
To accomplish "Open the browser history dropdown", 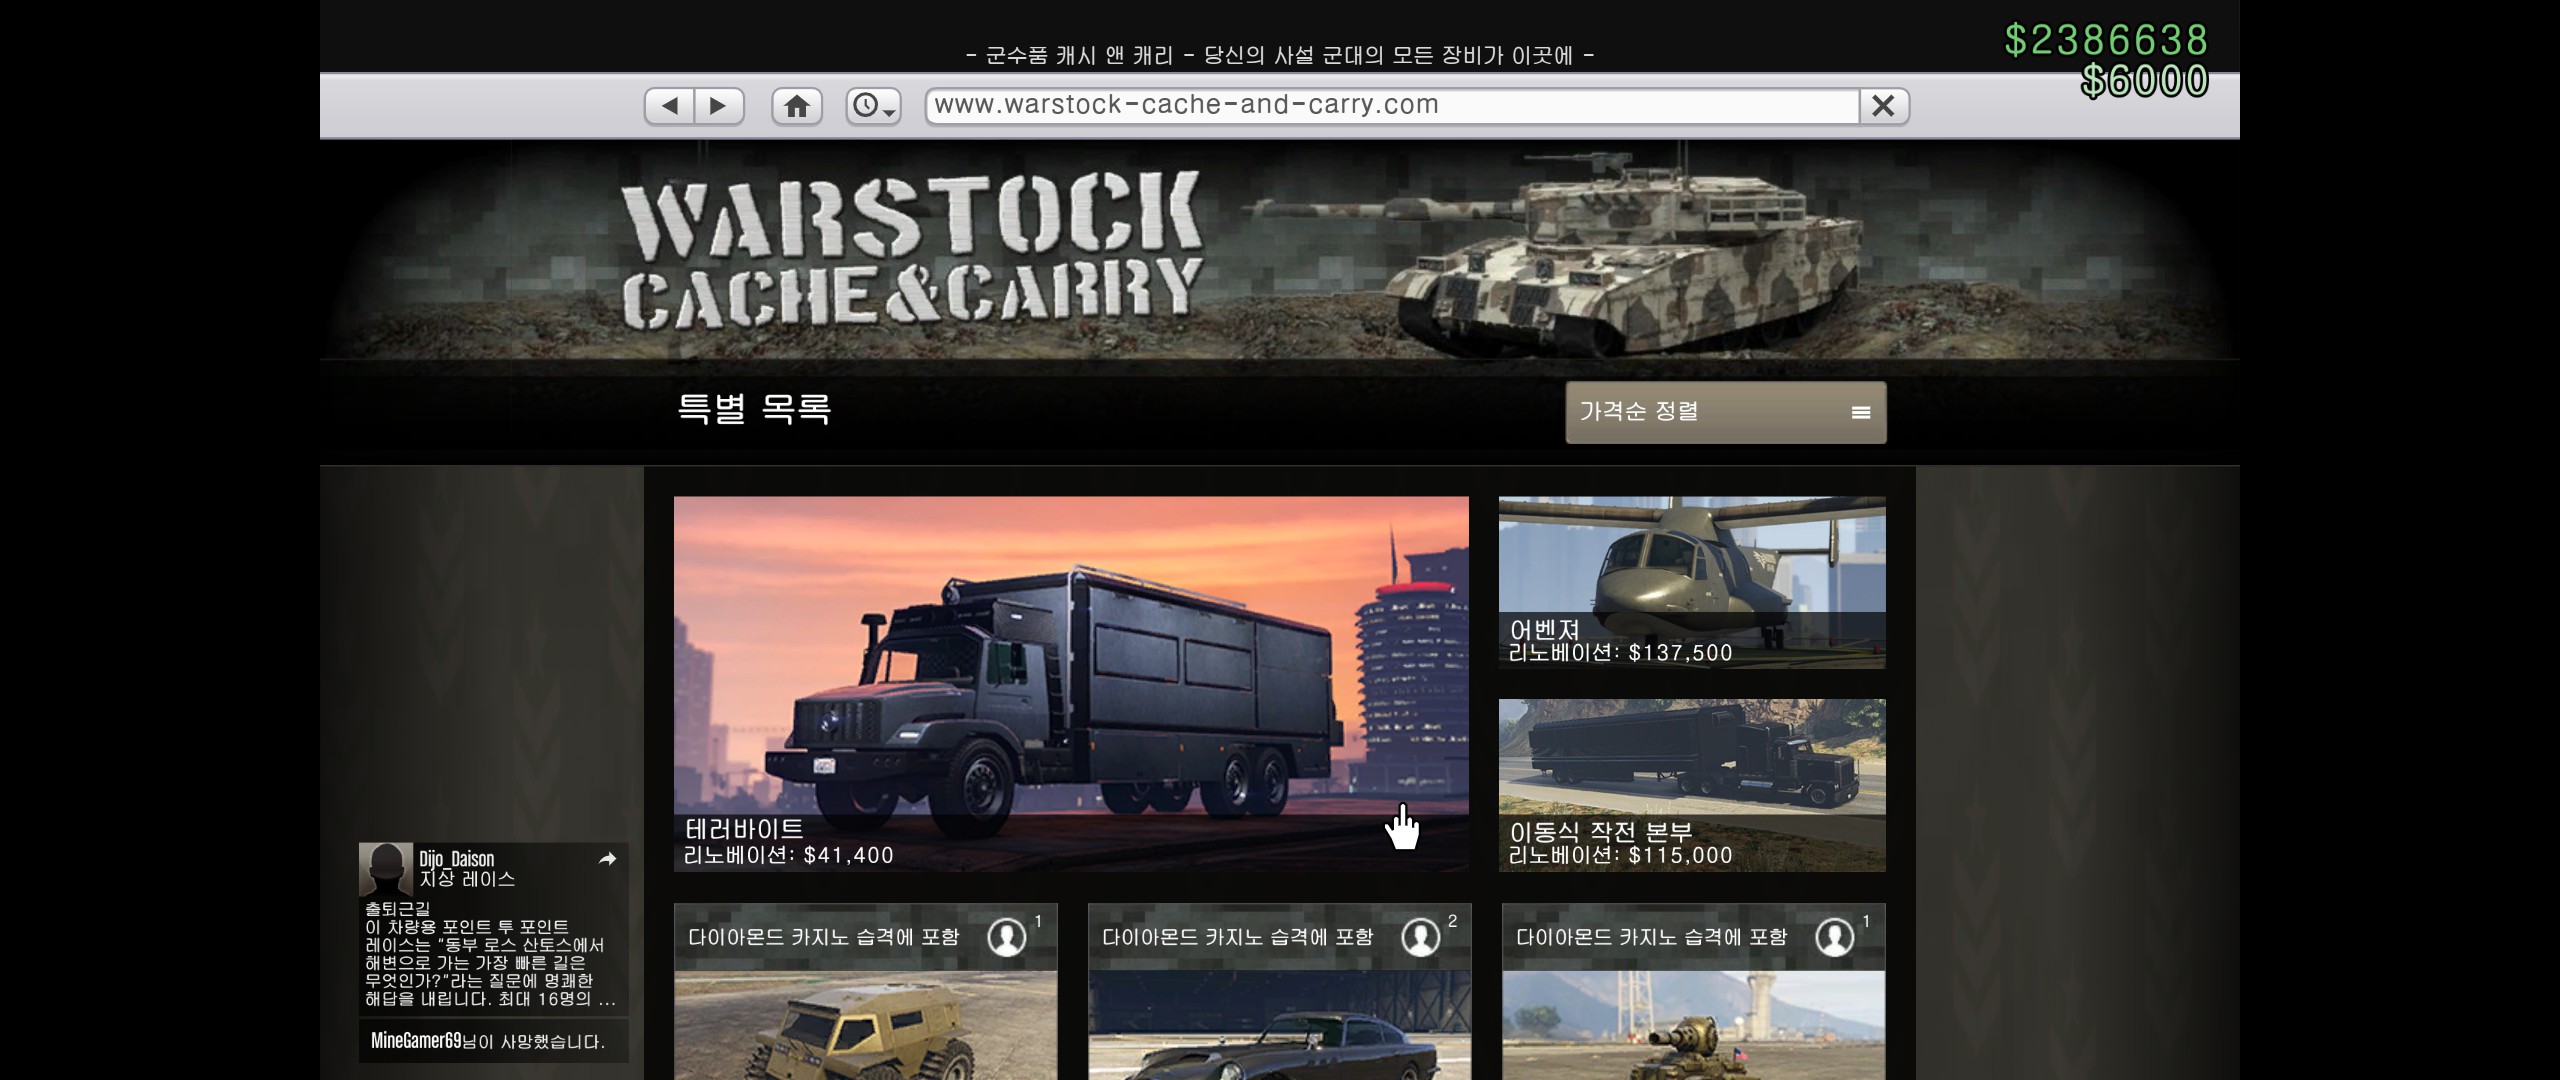I will pyautogui.click(x=873, y=106).
